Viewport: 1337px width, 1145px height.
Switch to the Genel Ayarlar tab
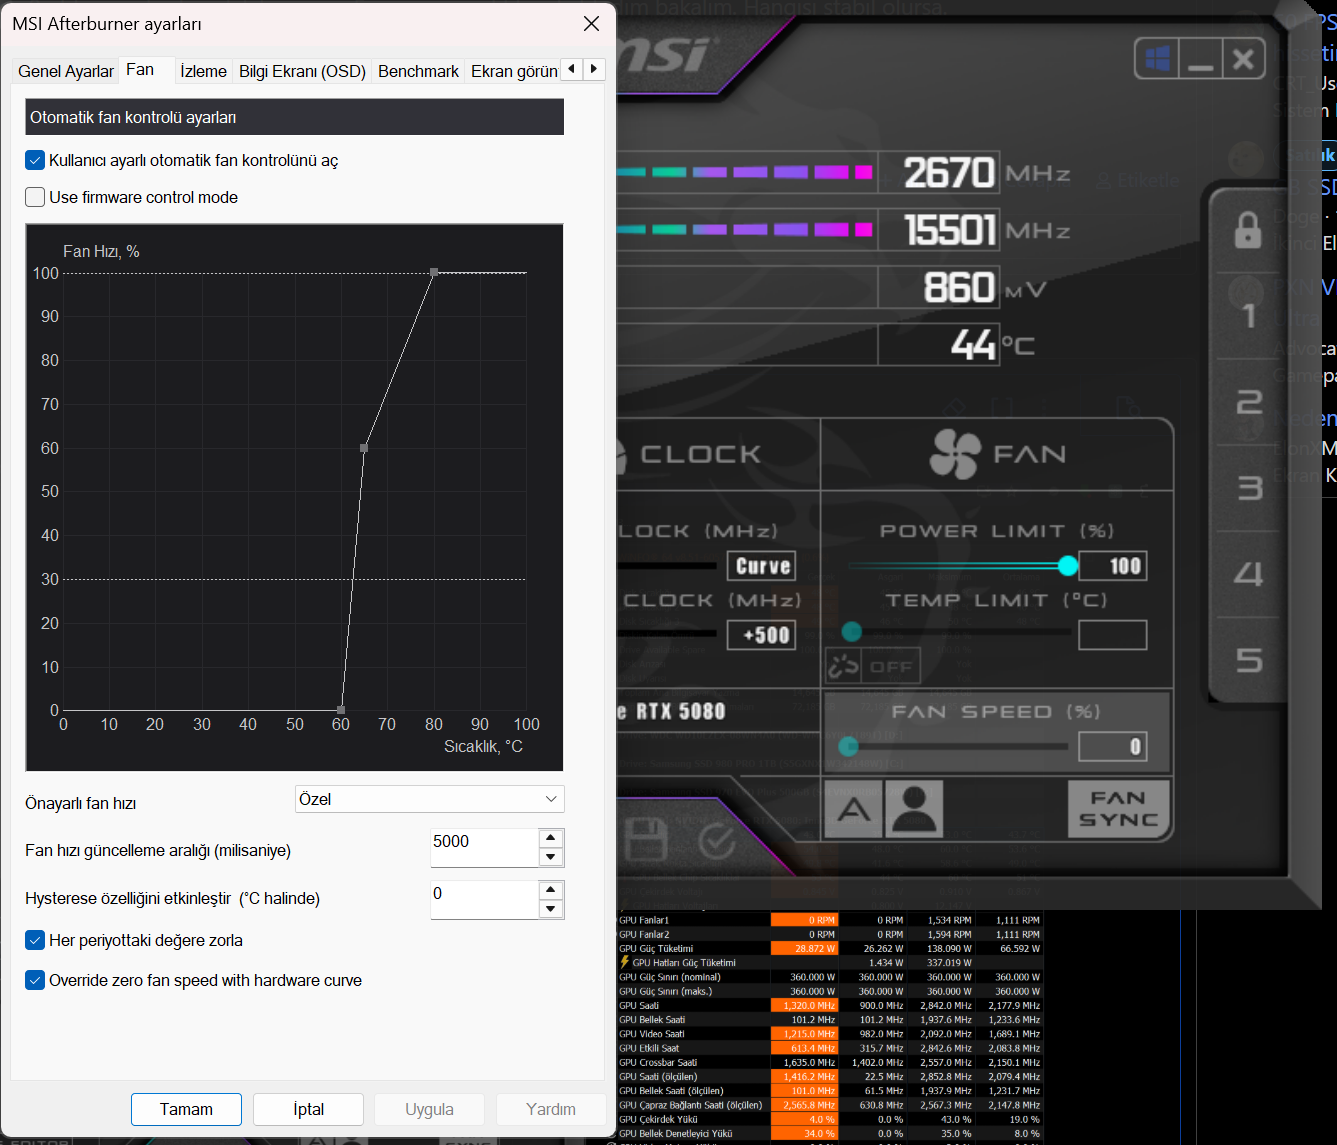click(x=66, y=71)
